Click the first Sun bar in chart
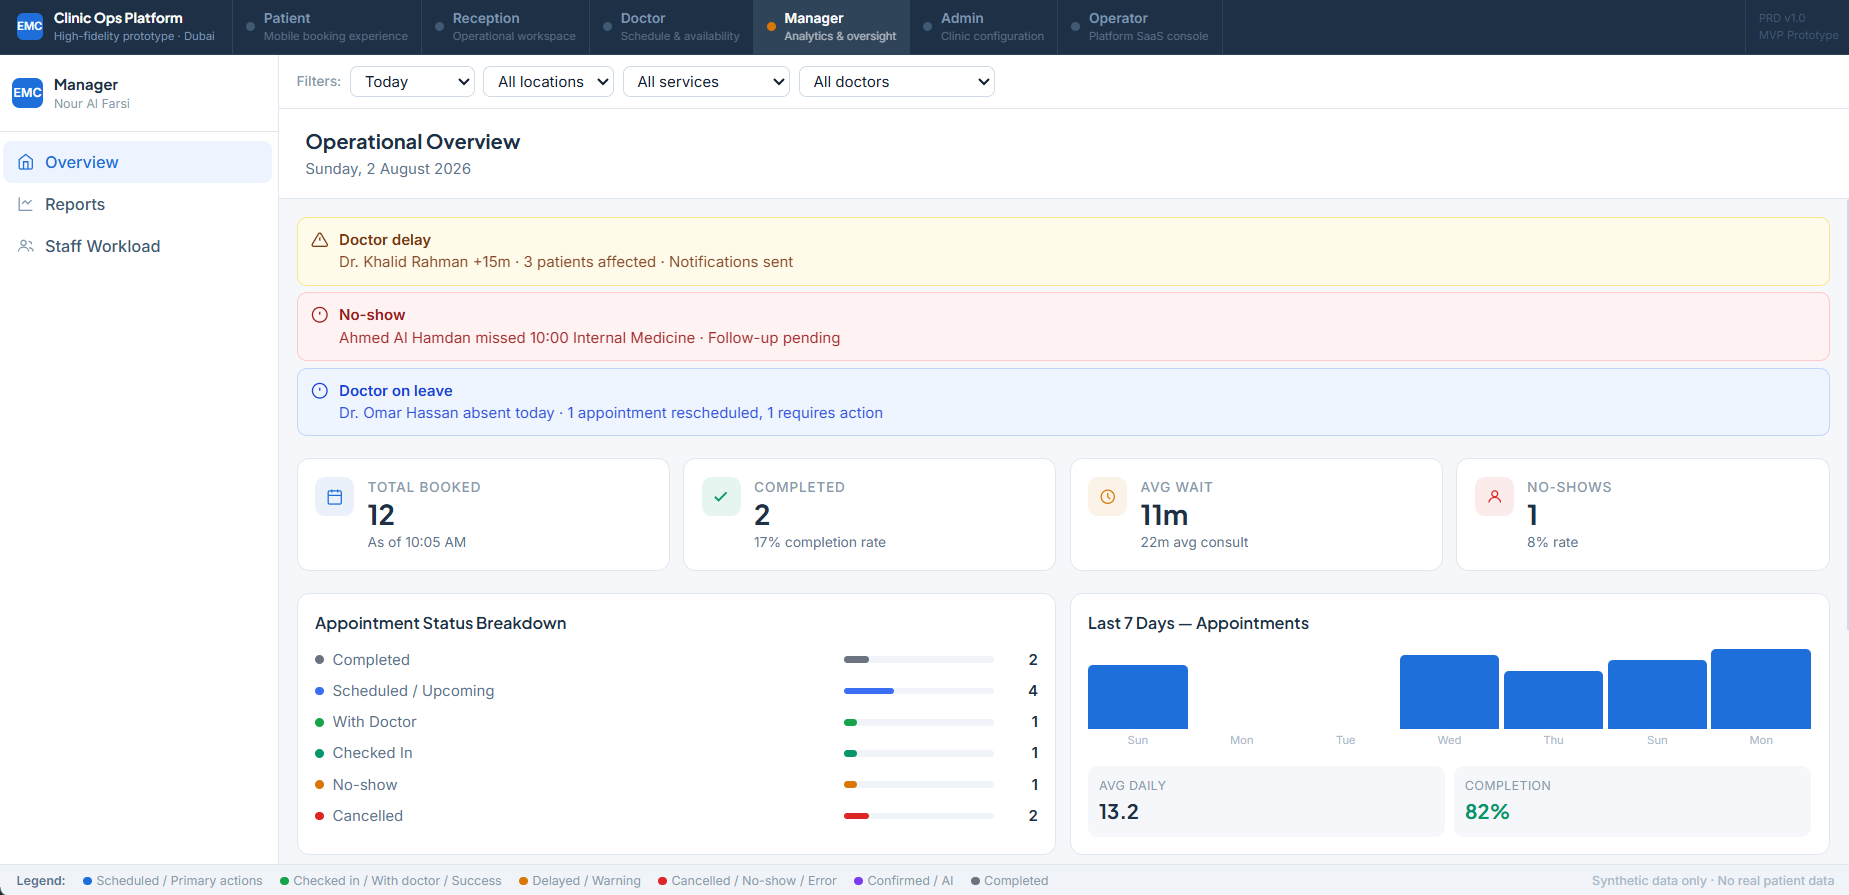The width and height of the screenshot is (1849, 895). tap(1138, 697)
